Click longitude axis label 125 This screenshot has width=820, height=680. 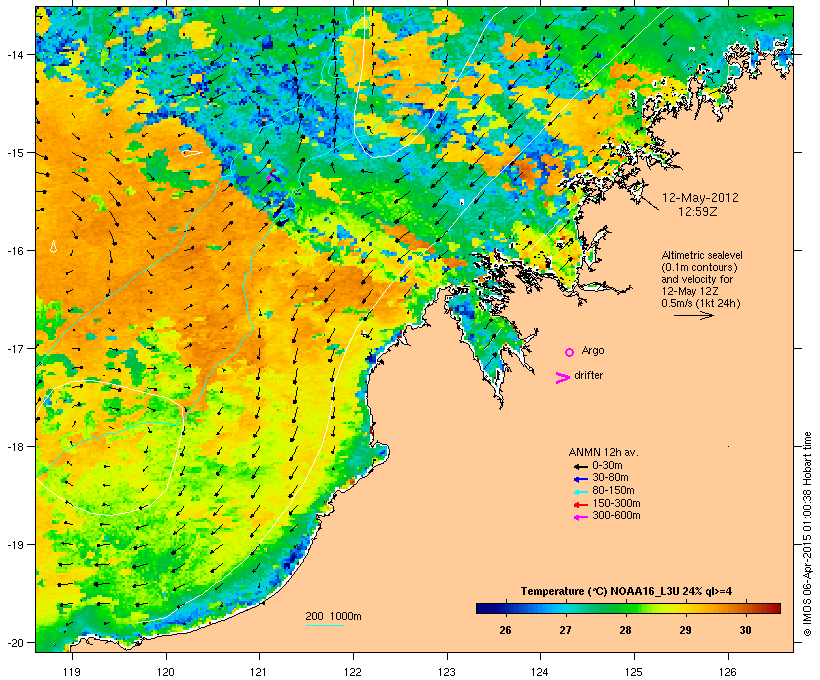tap(634, 672)
